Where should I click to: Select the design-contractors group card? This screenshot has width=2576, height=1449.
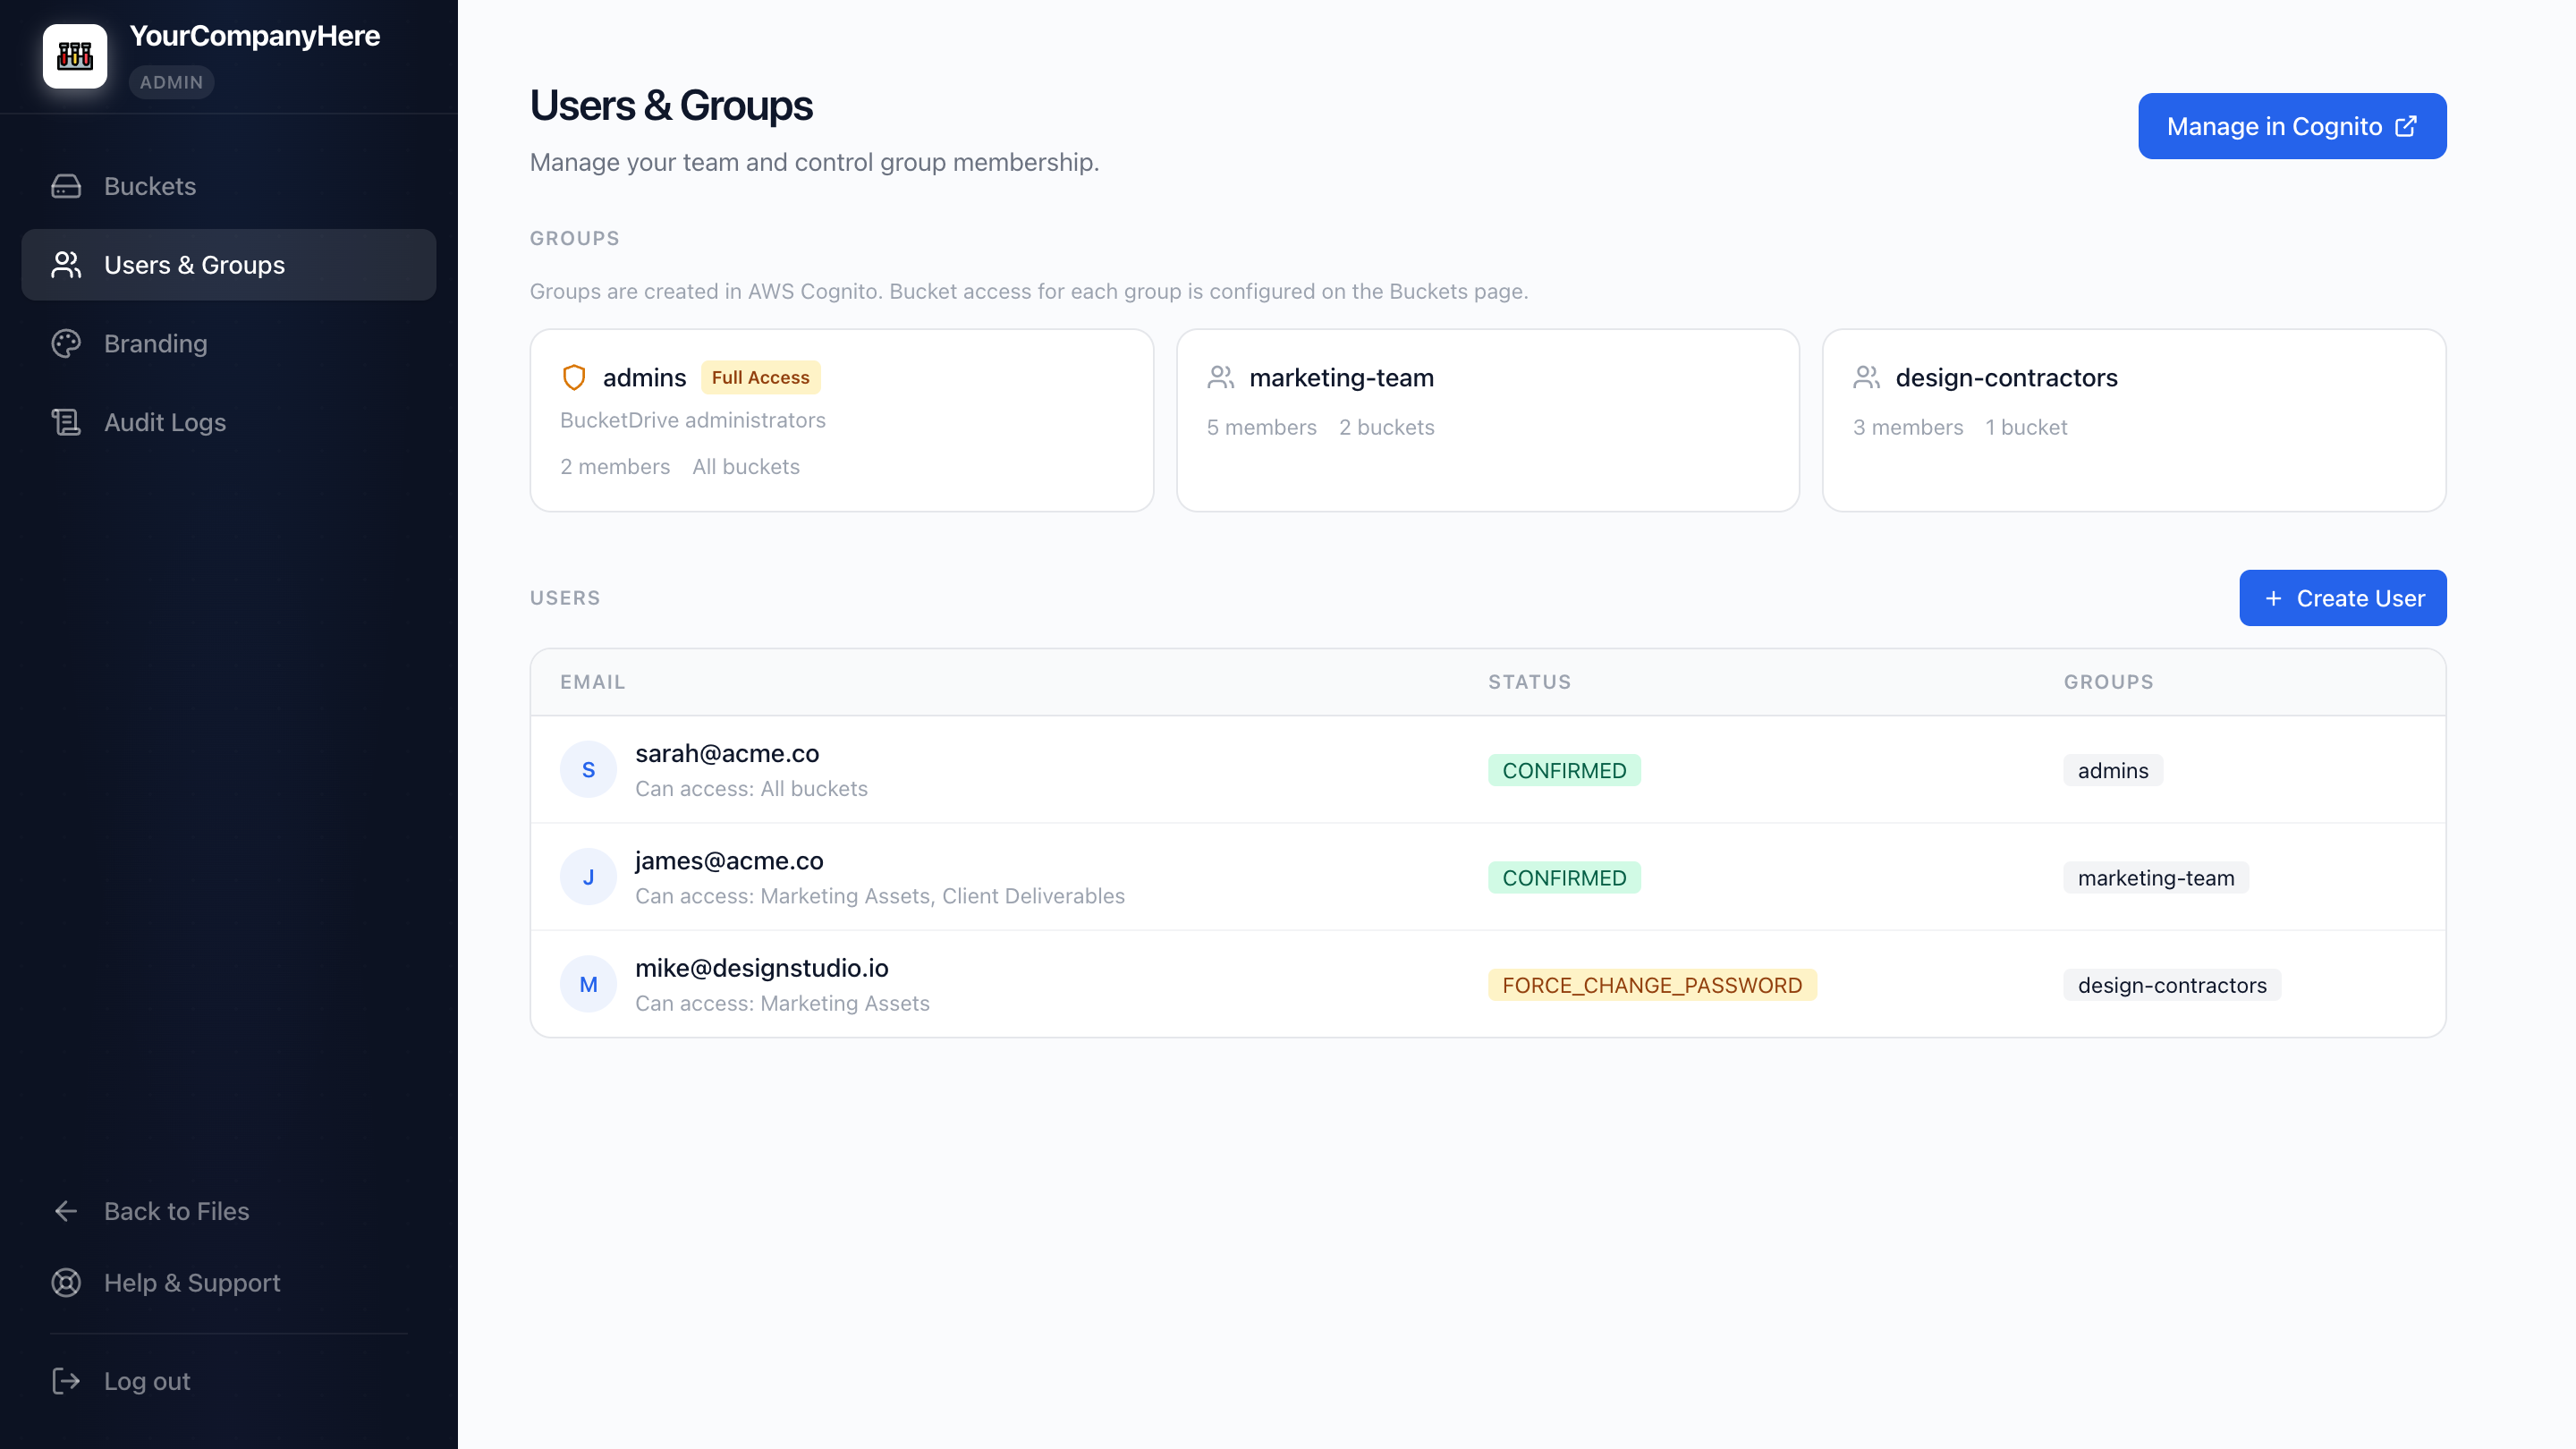tap(2133, 420)
